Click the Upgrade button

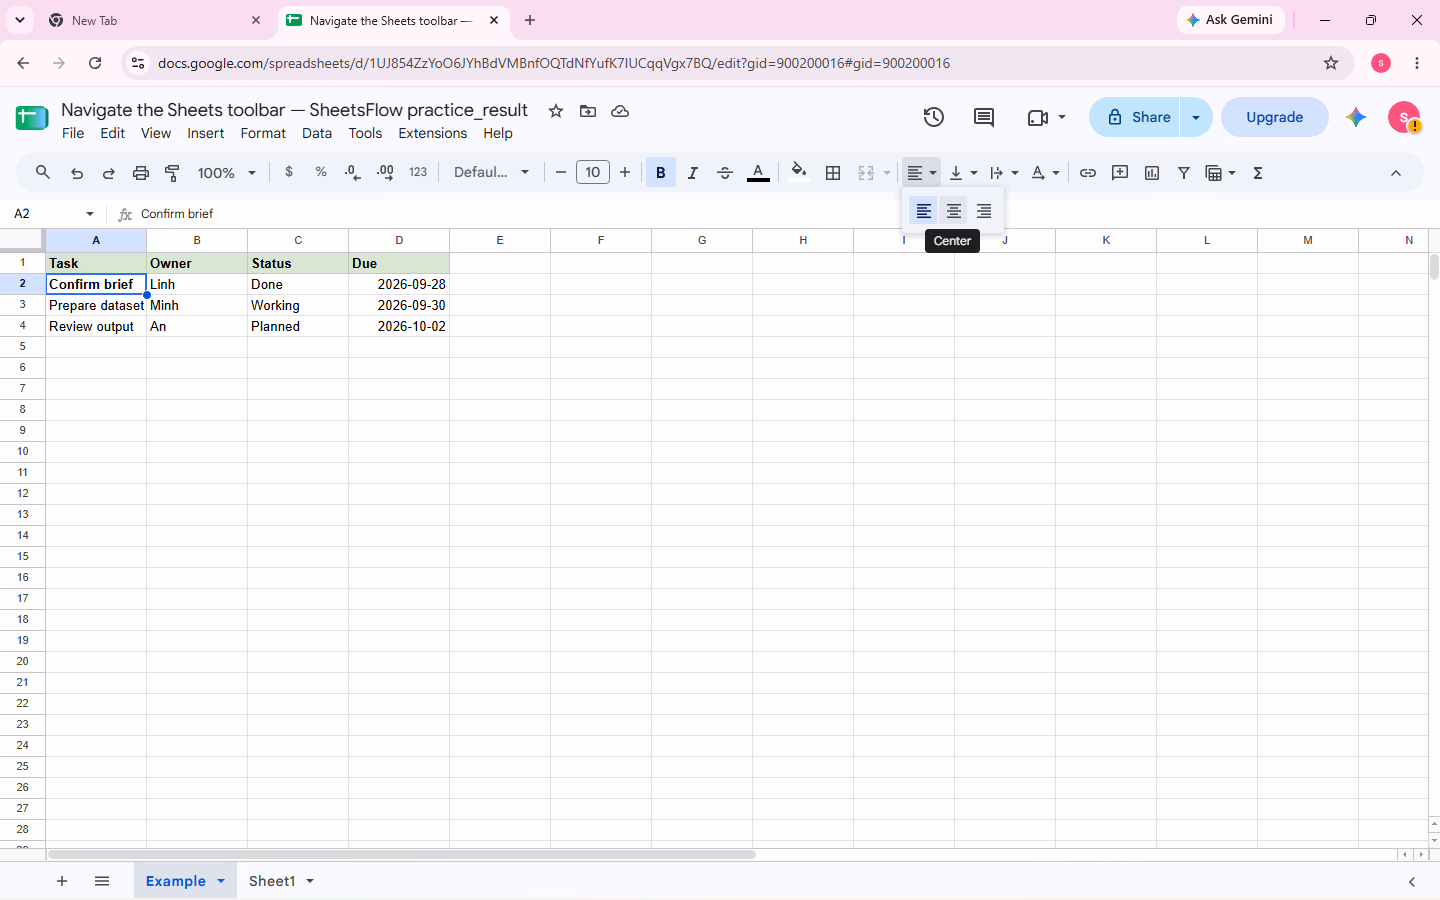click(1275, 117)
